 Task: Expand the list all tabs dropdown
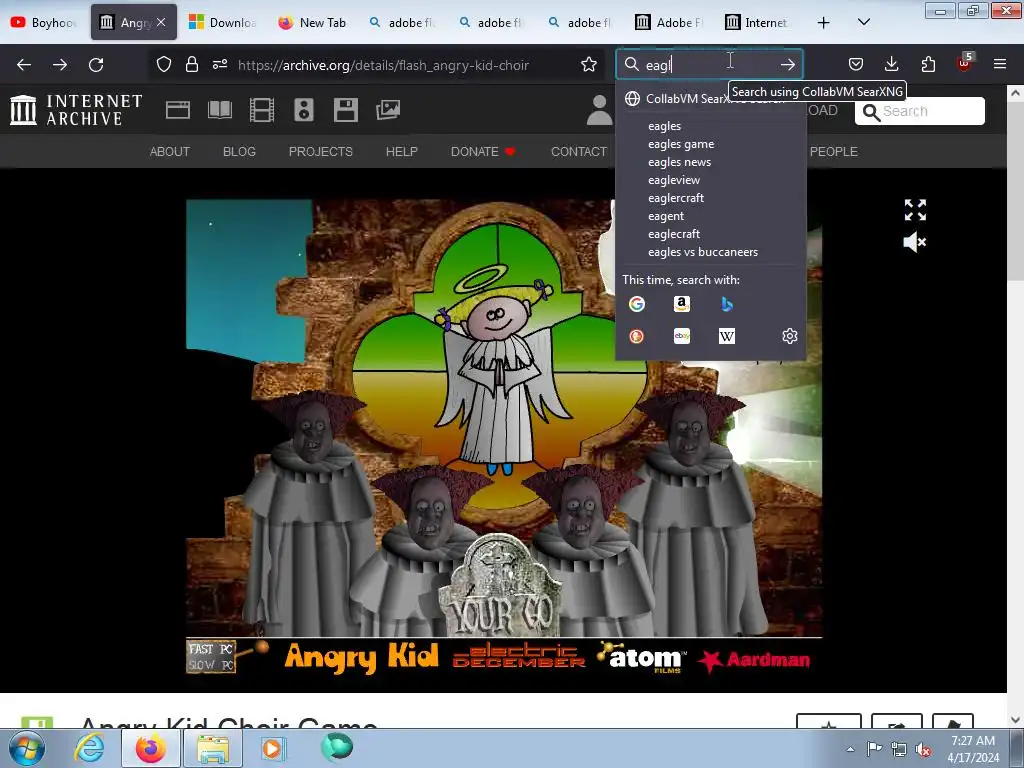pos(863,22)
